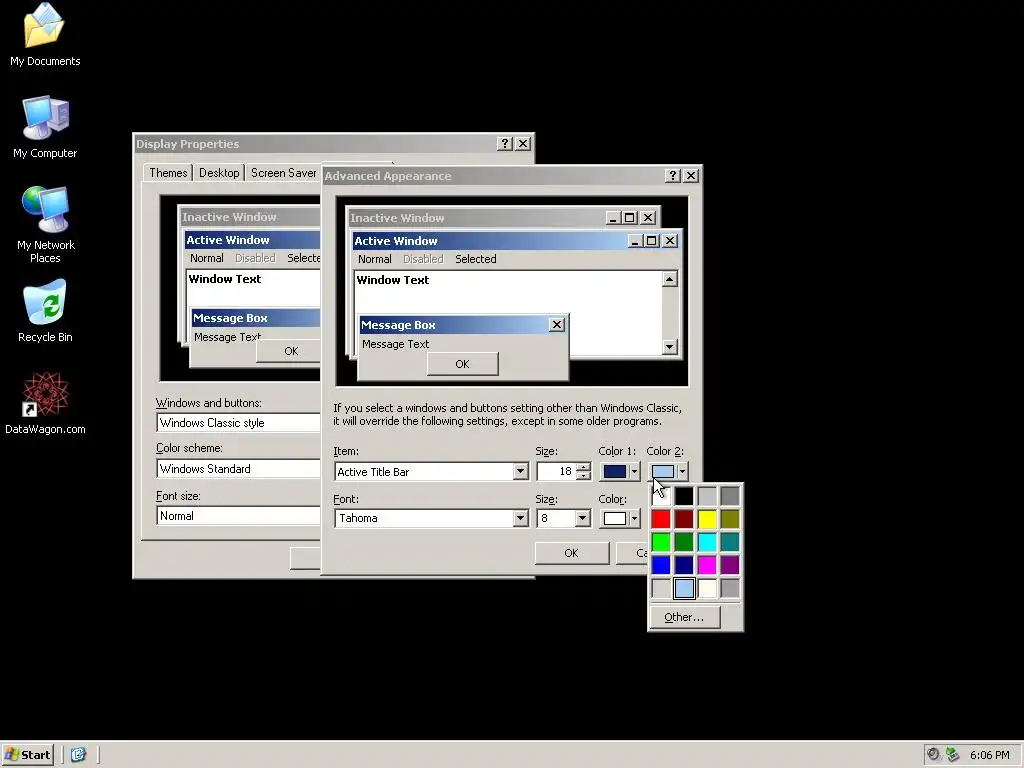
Task: Click the network tray icon
Action: tap(952, 754)
